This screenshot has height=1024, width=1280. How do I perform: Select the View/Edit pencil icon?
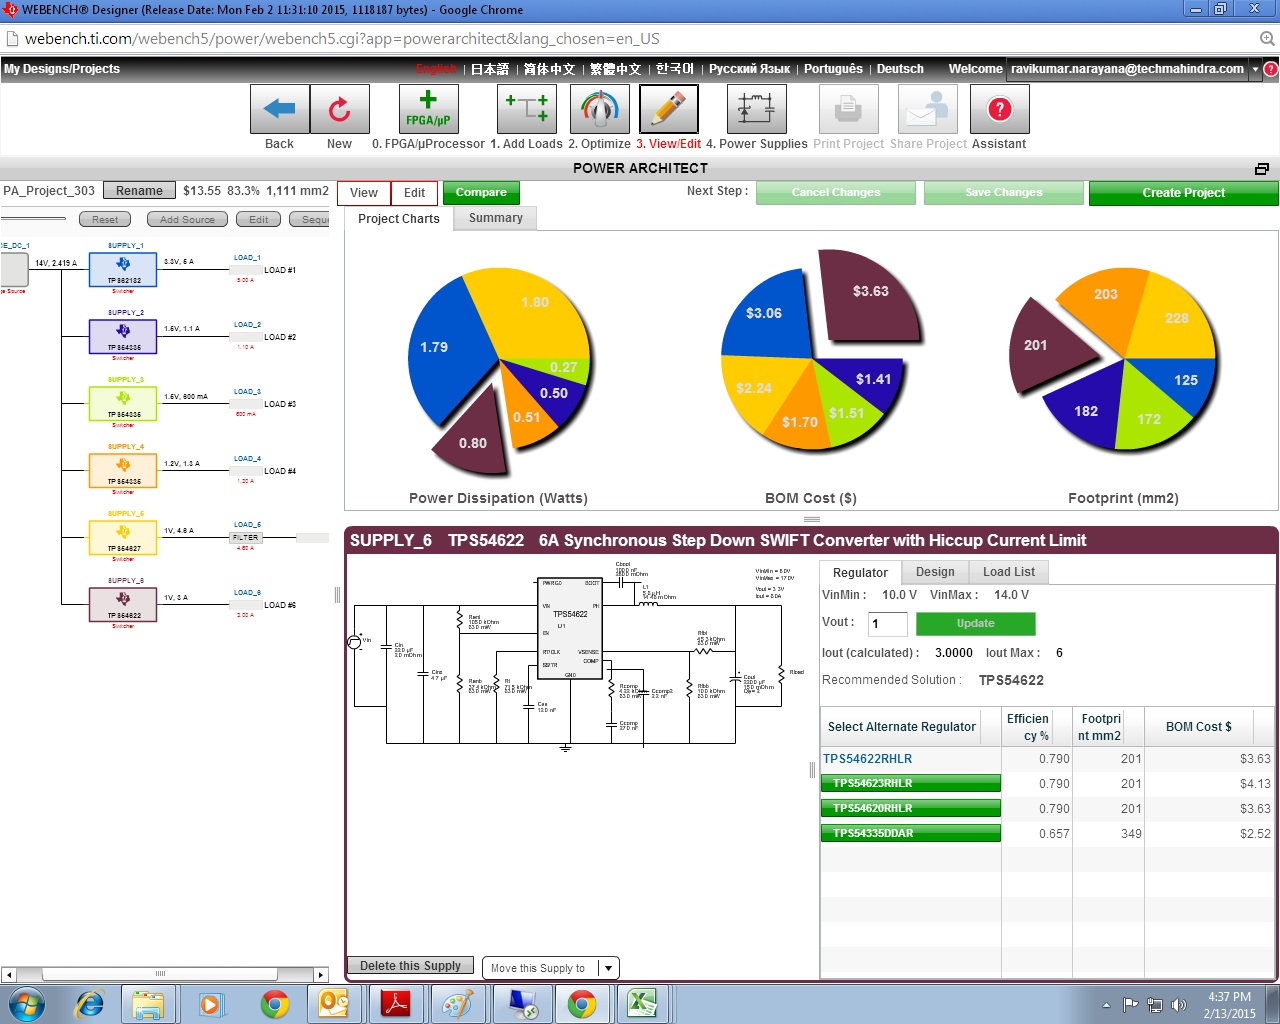pyautogui.click(x=669, y=109)
